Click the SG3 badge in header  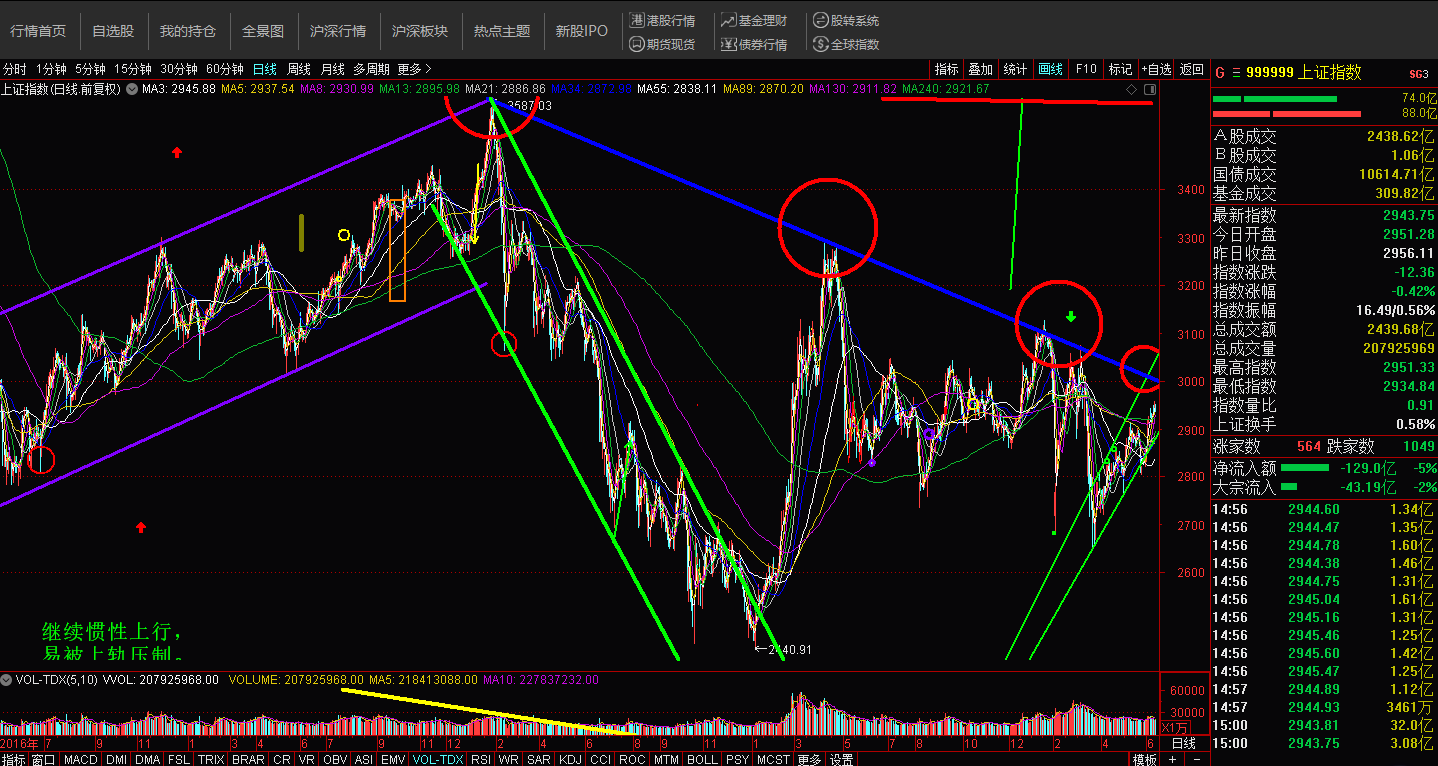tap(1418, 73)
